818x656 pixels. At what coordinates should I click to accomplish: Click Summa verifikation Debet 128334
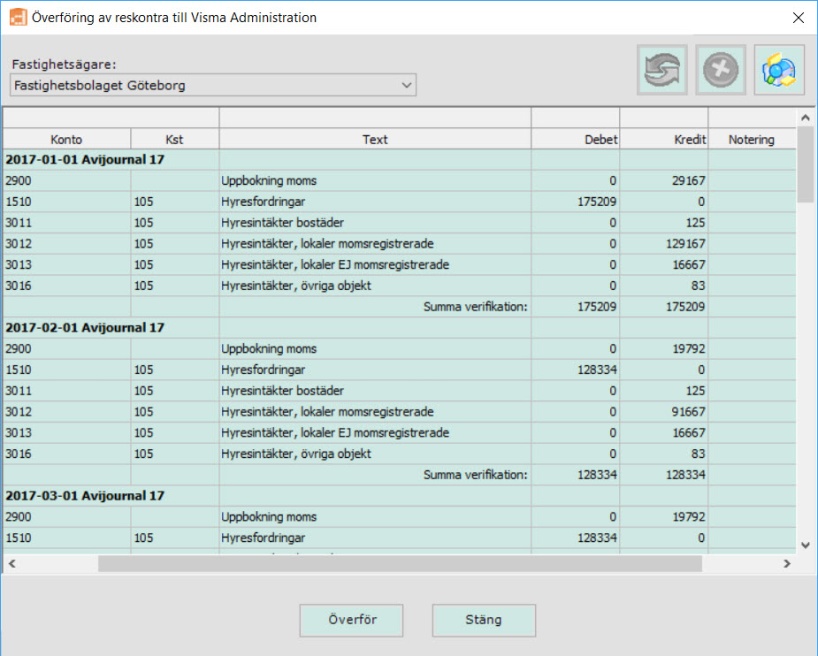(x=597, y=475)
